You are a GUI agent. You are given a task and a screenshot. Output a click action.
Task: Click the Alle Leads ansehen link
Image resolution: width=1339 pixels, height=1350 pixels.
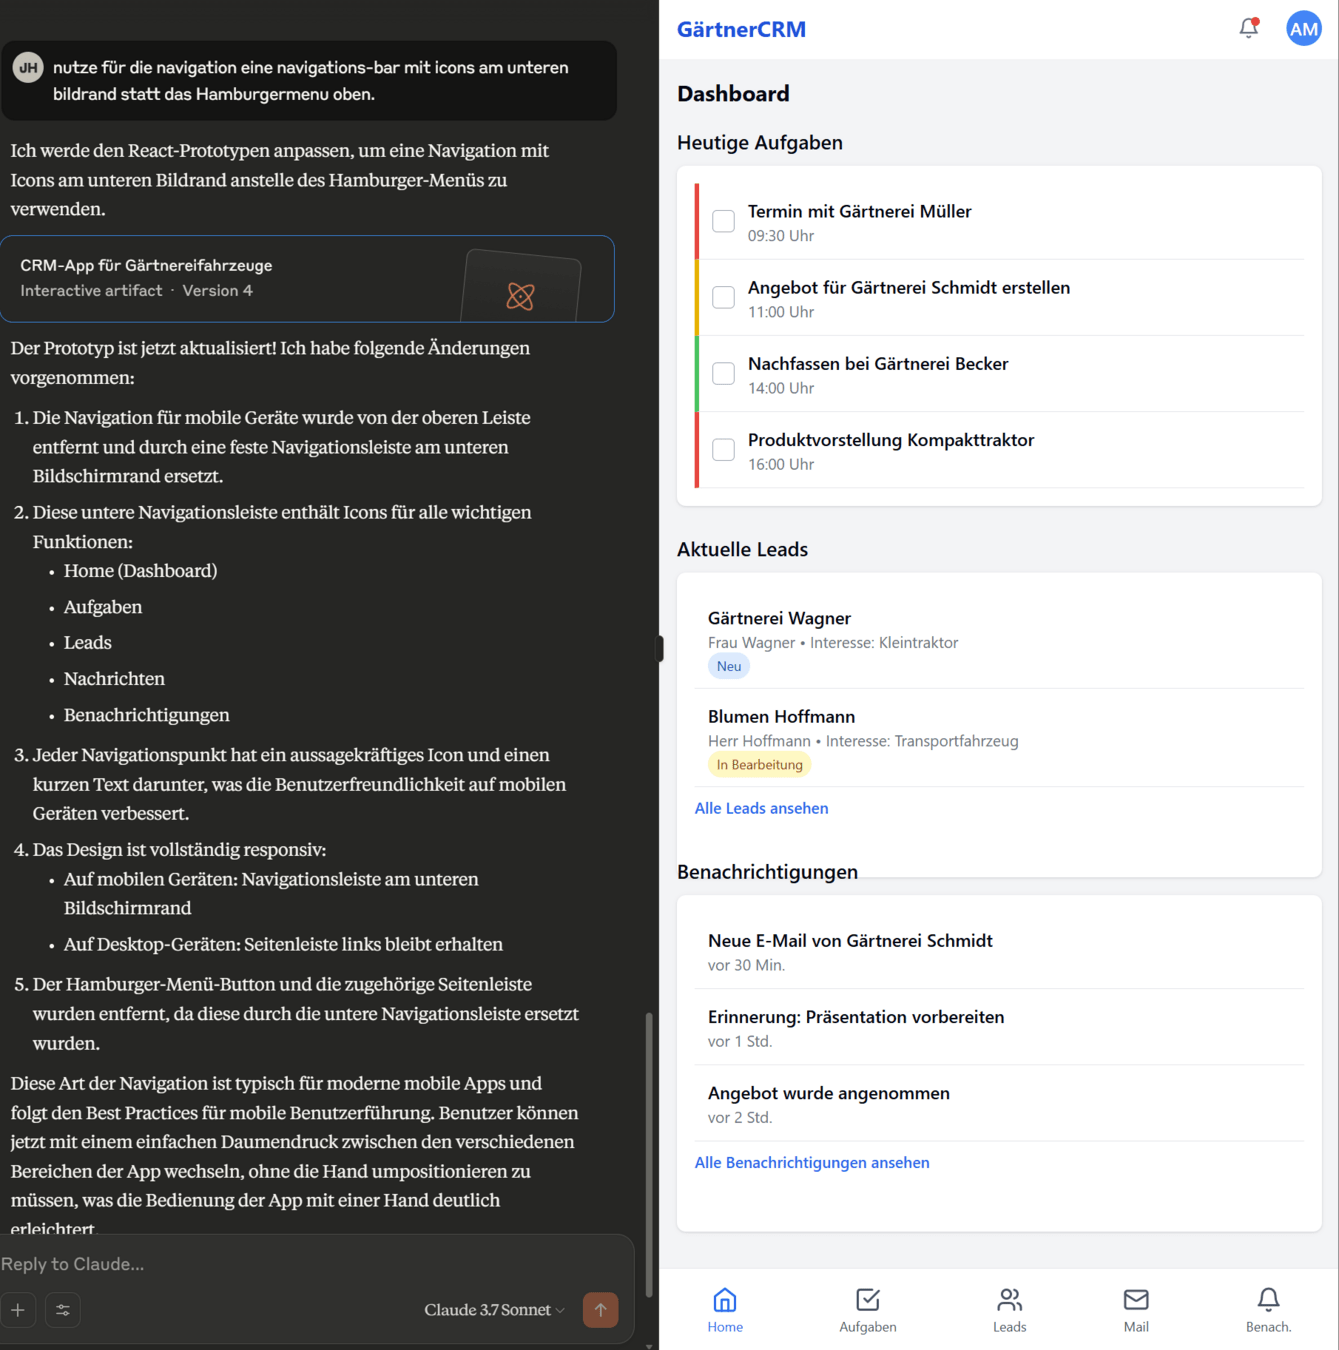coord(762,808)
